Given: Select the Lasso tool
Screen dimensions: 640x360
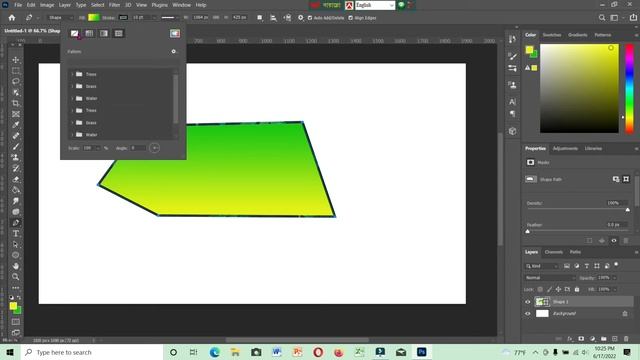Looking at the screenshot, I should coord(16,81).
